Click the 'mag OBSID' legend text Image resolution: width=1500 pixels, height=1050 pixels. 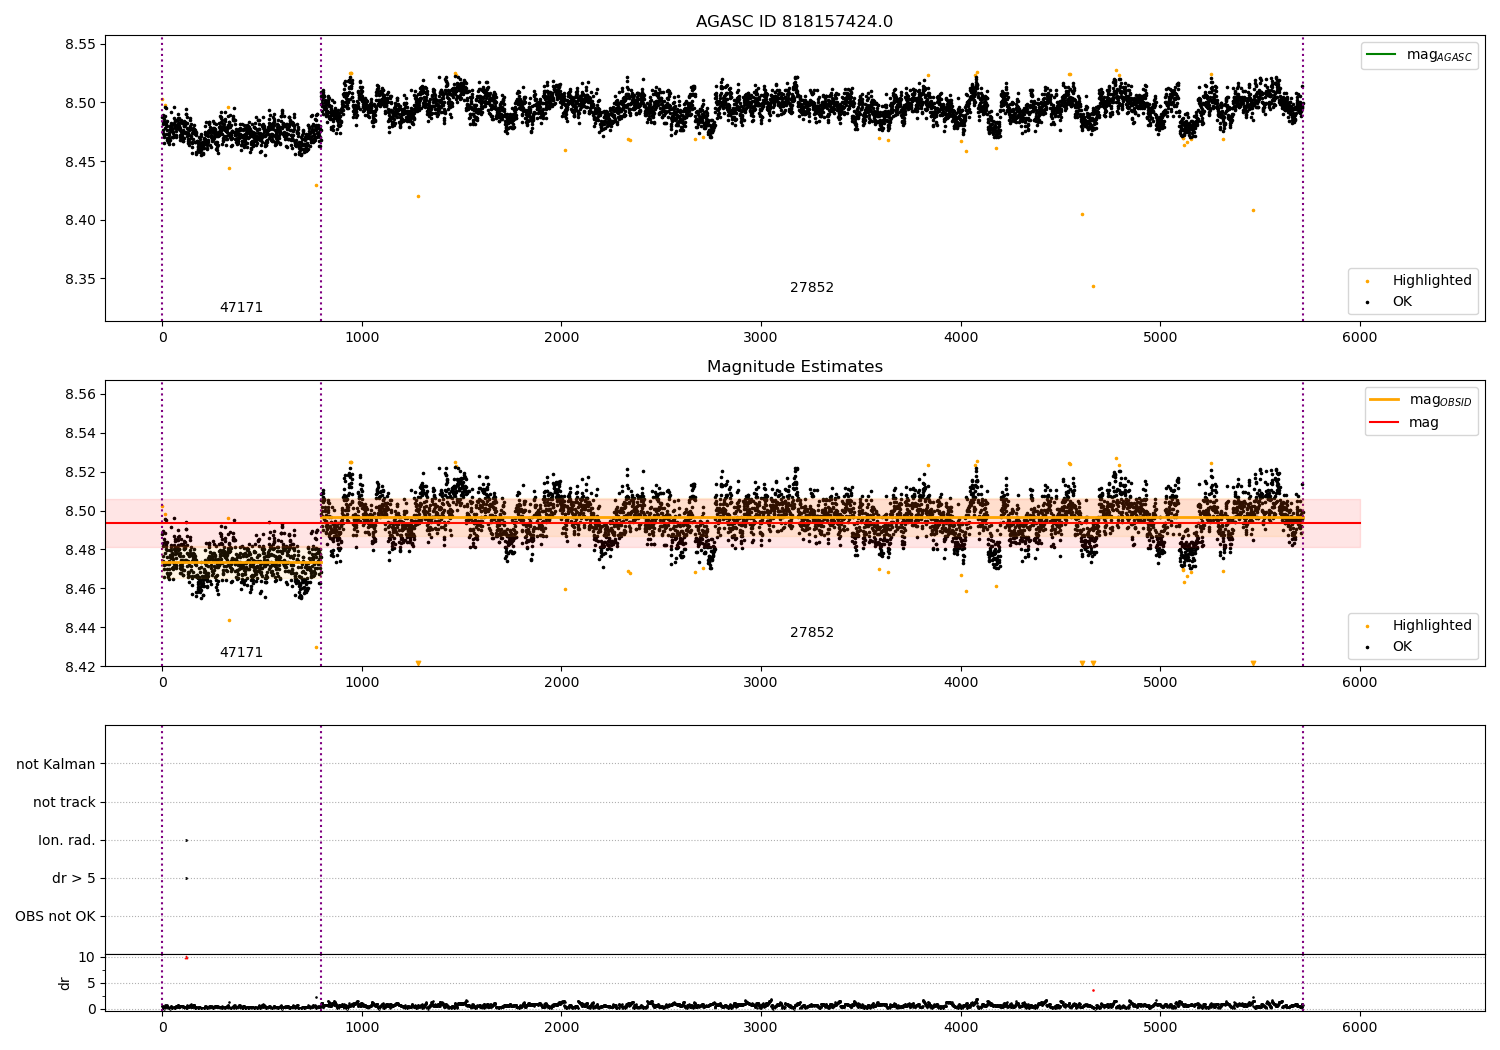pos(1441,400)
